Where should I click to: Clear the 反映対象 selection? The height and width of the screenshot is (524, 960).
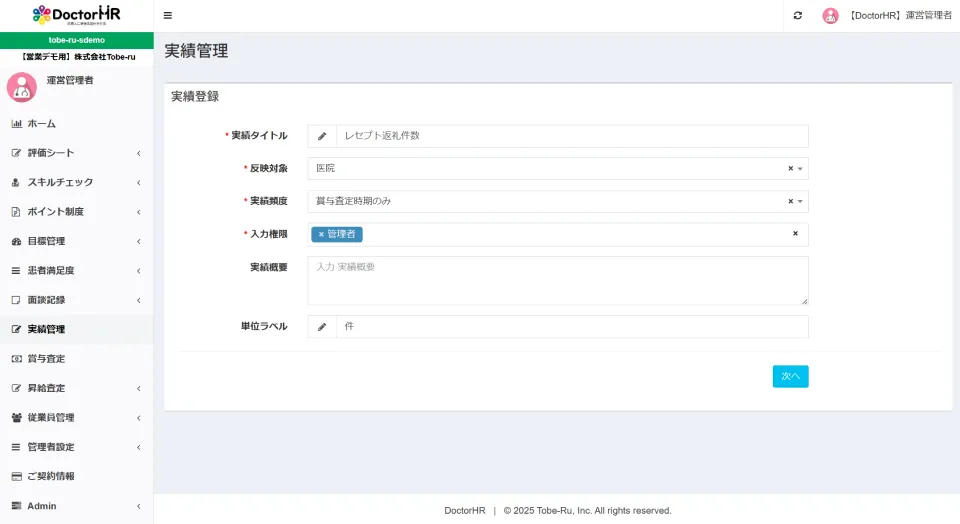(x=790, y=168)
